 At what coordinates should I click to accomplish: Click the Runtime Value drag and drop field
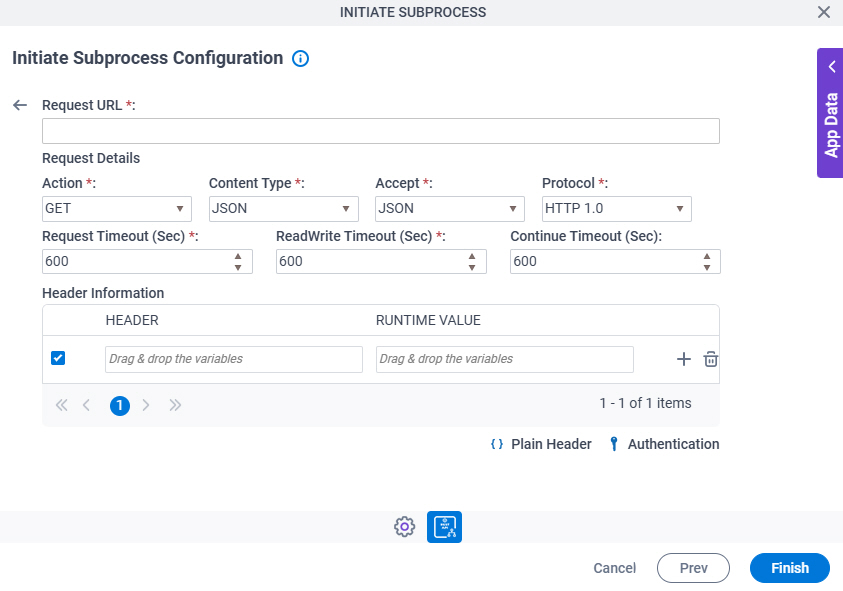click(504, 359)
